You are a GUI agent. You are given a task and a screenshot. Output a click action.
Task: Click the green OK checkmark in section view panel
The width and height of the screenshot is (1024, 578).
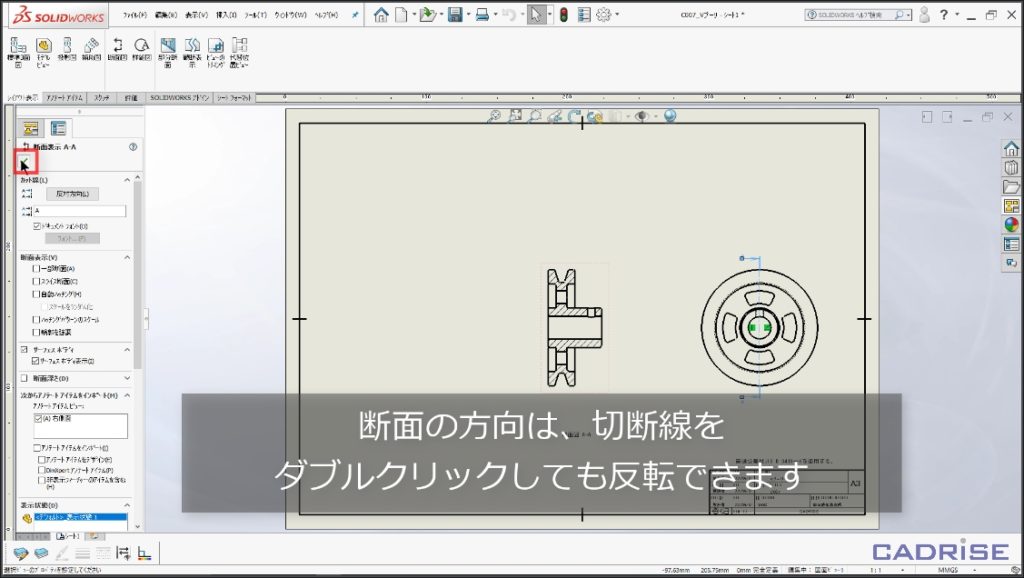point(25,162)
